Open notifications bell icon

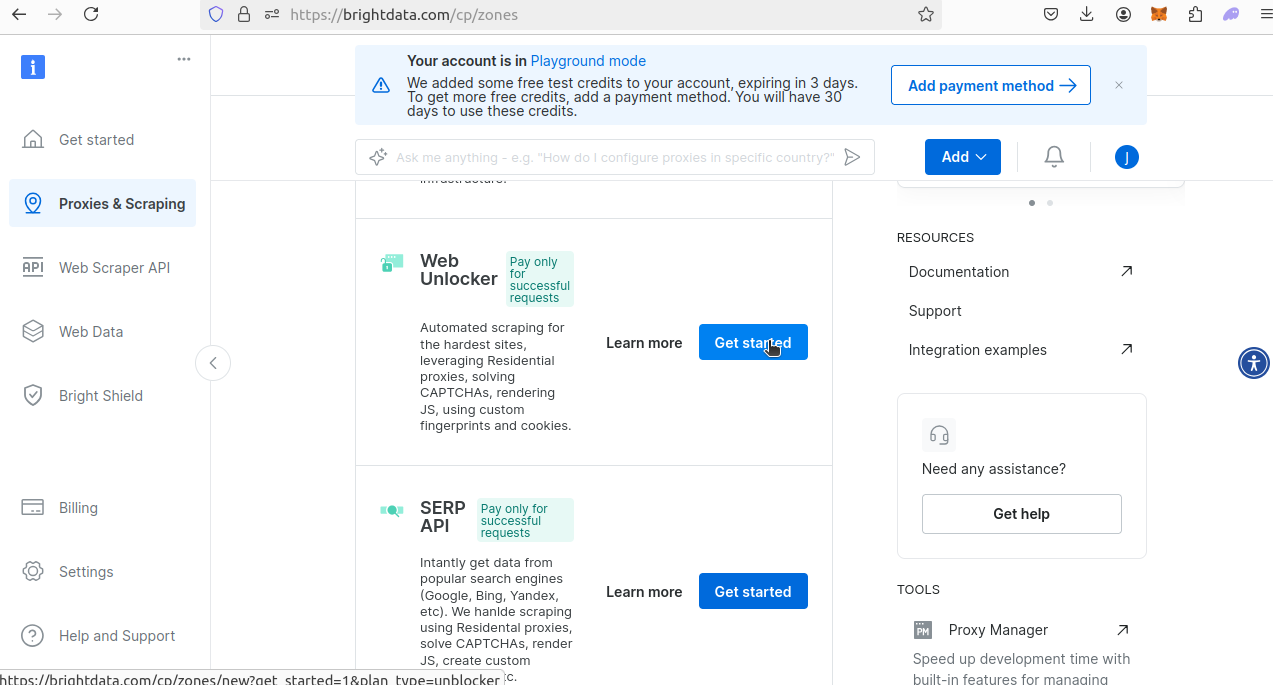click(x=1054, y=157)
